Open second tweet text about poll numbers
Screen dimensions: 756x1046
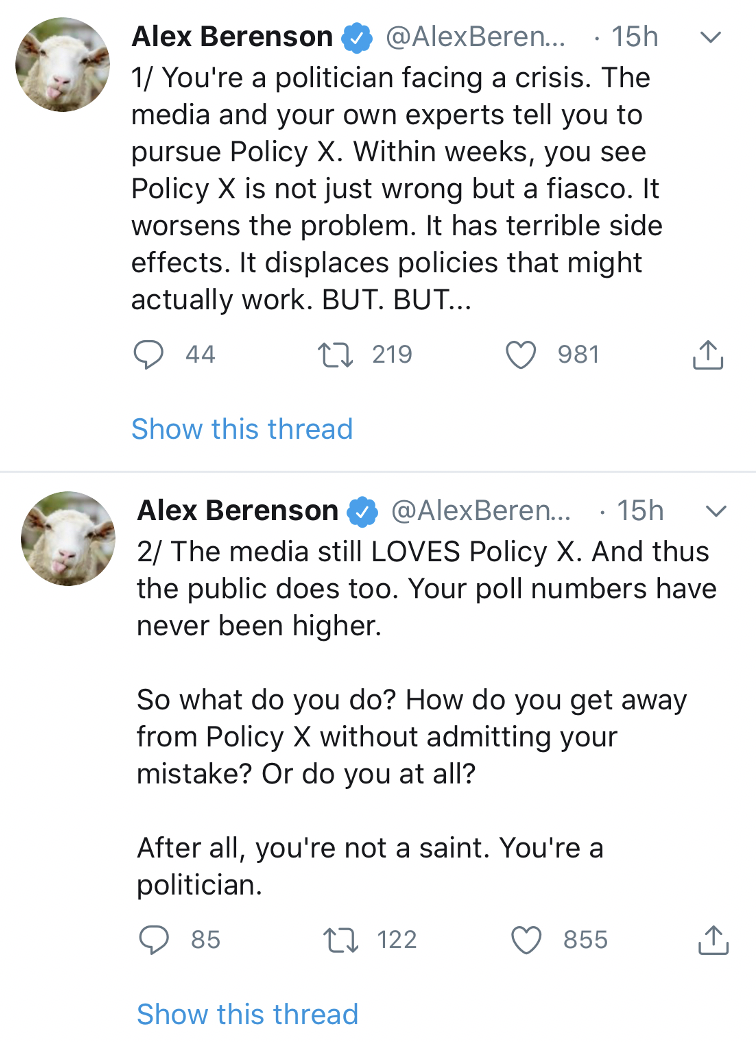(x=427, y=588)
